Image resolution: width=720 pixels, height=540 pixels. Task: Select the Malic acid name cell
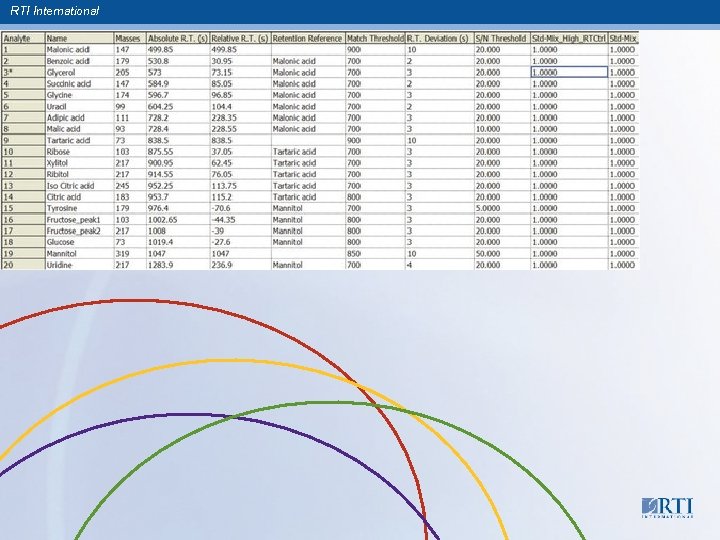pos(79,129)
